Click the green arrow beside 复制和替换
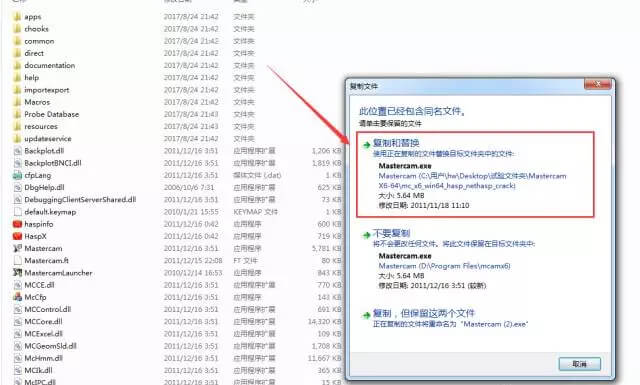The height and width of the screenshot is (385, 640). tap(366, 145)
